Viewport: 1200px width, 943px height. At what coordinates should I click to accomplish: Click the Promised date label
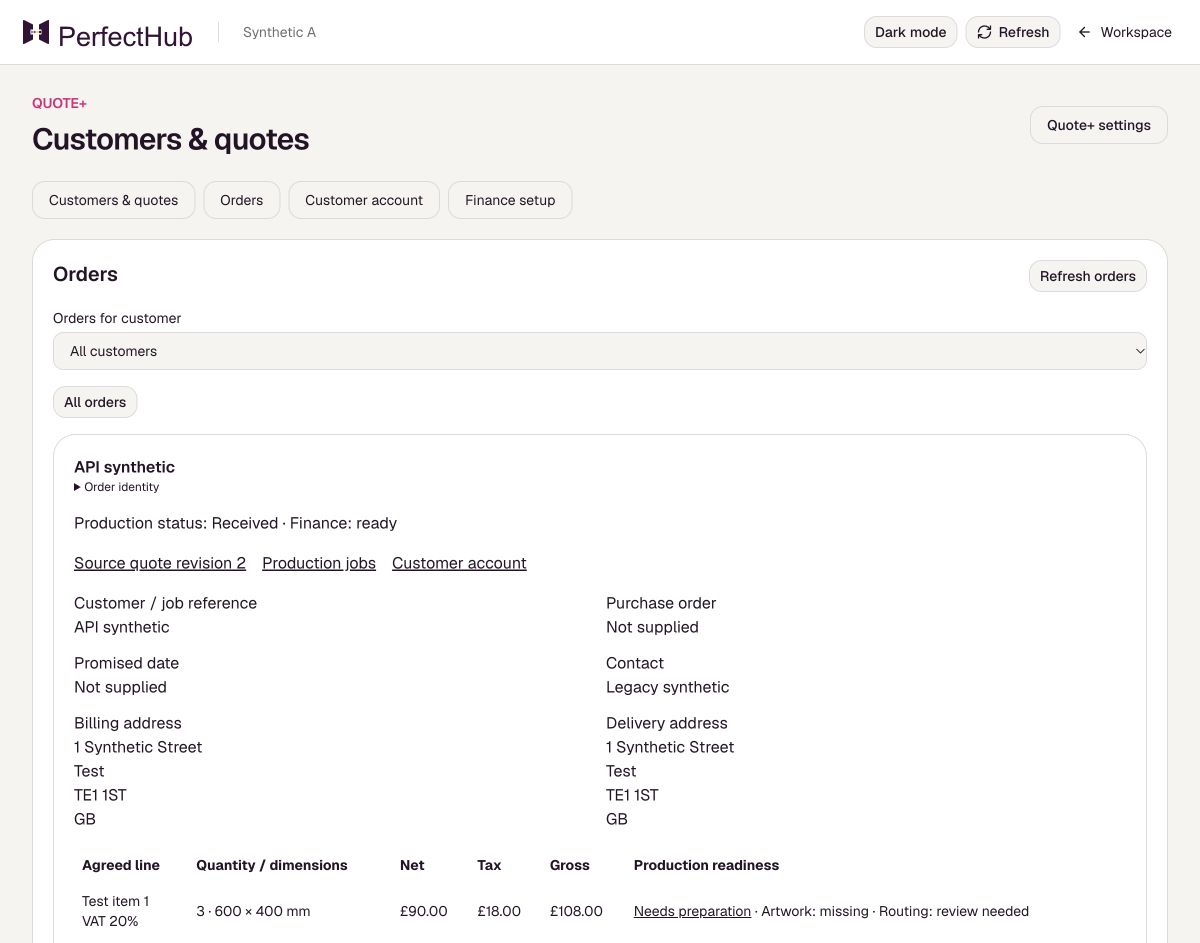[126, 663]
